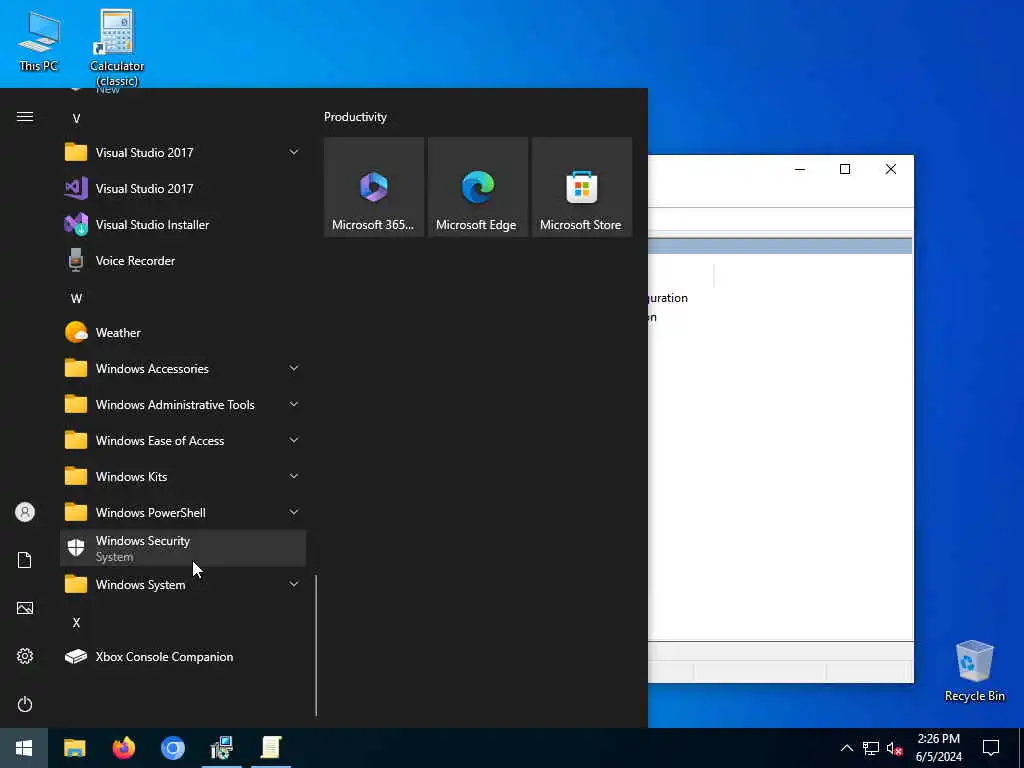Open the Microsoft 365 tile
The width and height of the screenshot is (1024, 768).
click(x=374, y=187)
